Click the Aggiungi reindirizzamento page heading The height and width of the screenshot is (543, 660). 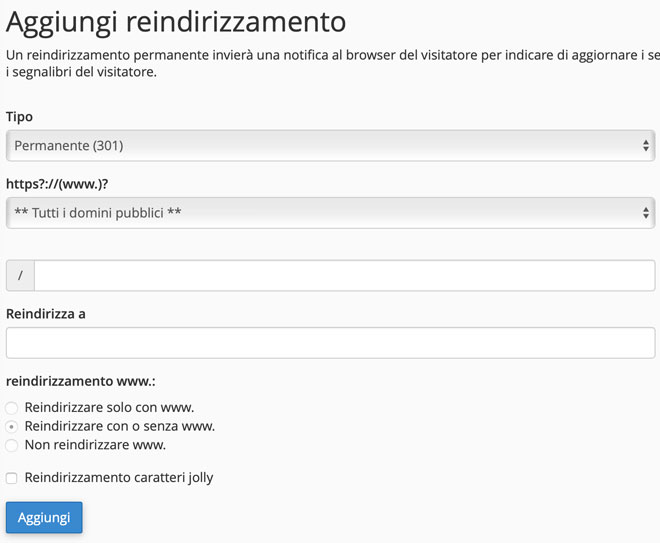176,21
